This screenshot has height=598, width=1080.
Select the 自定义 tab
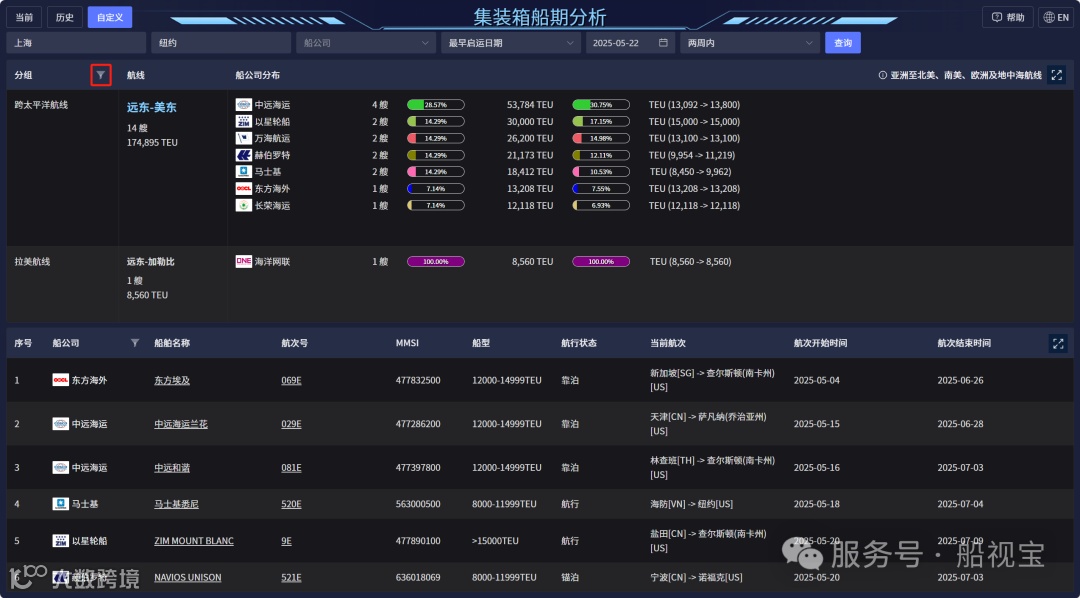(110, 17)
